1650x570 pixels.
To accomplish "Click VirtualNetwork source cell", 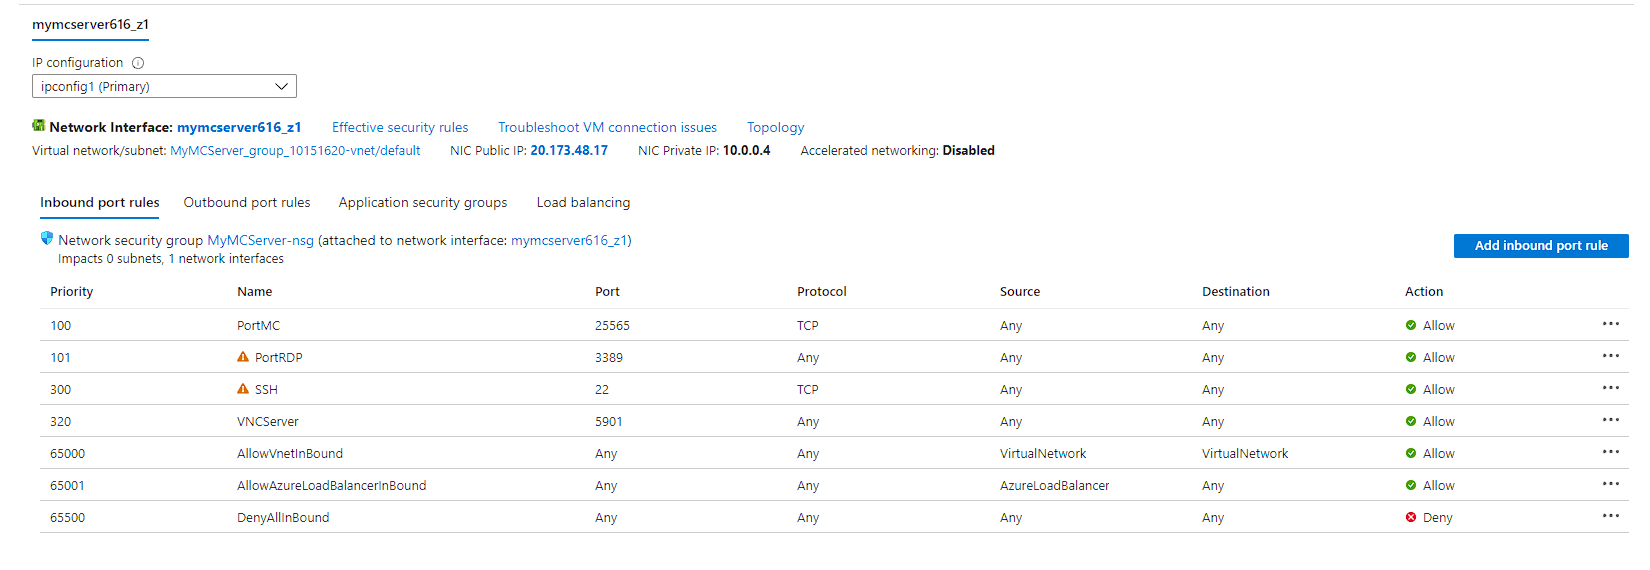I will (x=1043, y=453).
